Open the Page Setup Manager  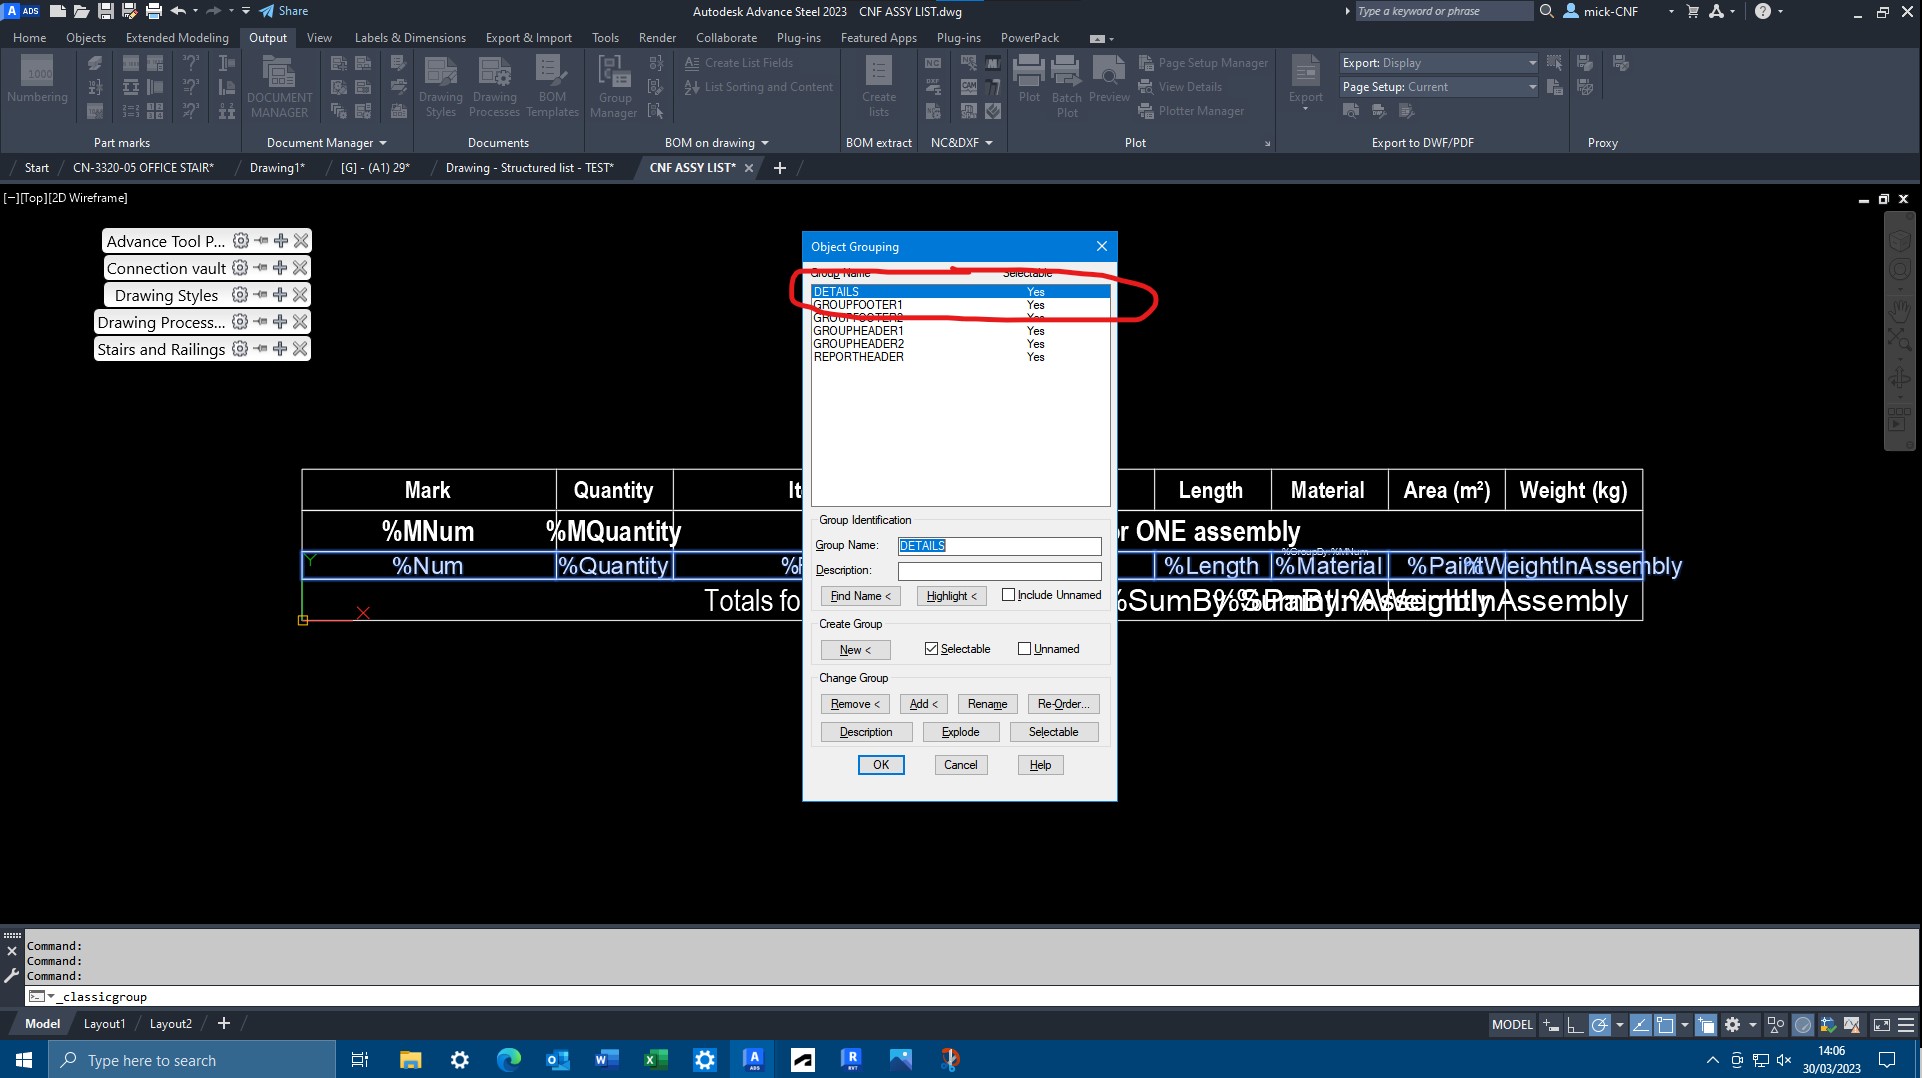[x=1211, y=62]
